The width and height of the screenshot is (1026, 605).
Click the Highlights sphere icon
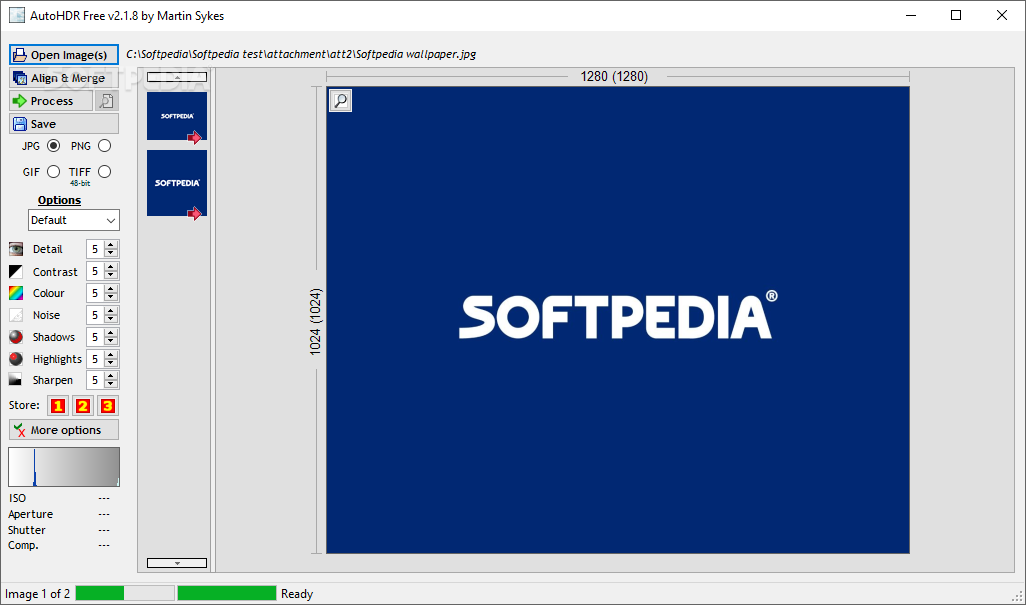pos(16,359)
